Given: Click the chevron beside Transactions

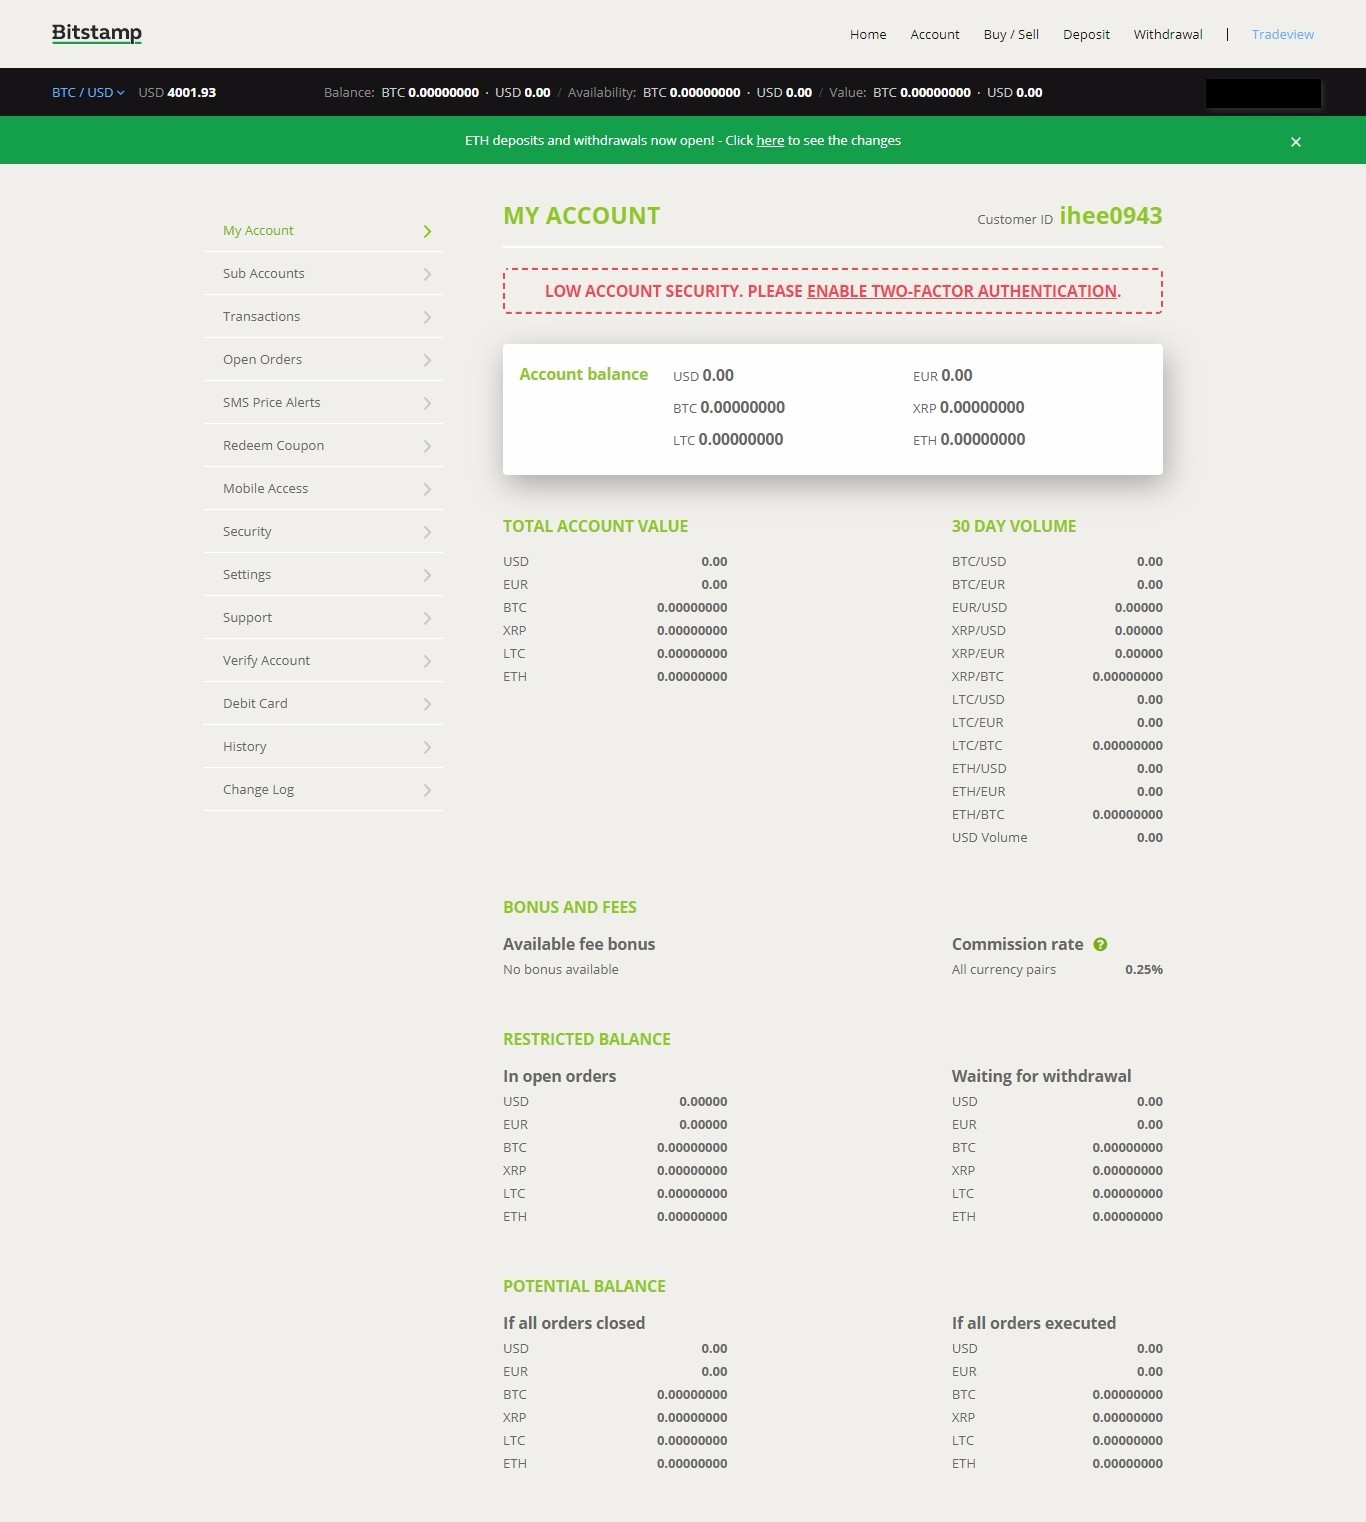Looking at the screenshot, I should pyautogui.click(x=427, y=317).
